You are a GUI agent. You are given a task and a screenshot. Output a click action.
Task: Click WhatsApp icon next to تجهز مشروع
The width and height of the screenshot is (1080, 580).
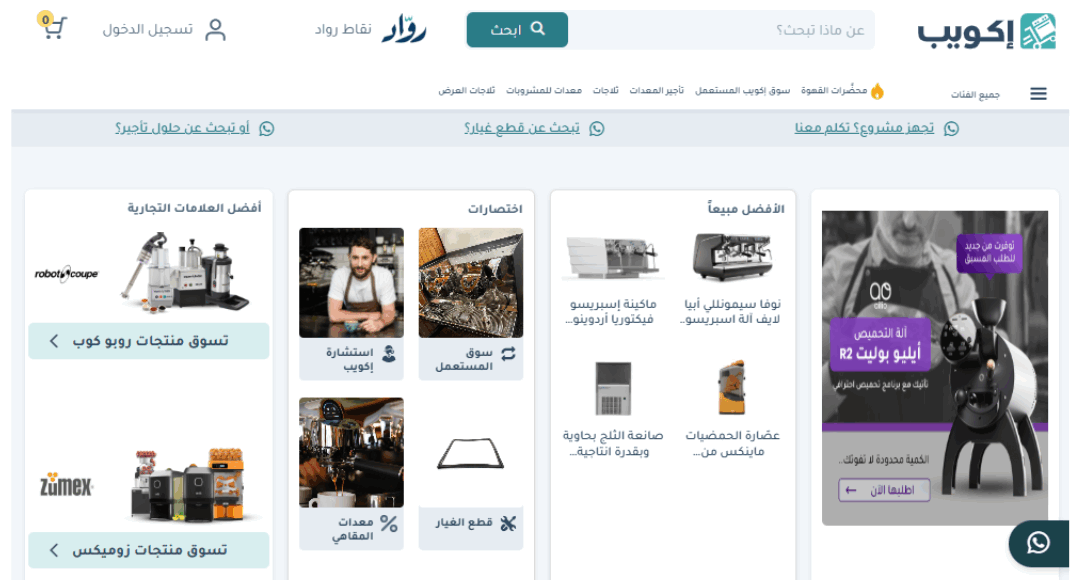pos(951,128)
